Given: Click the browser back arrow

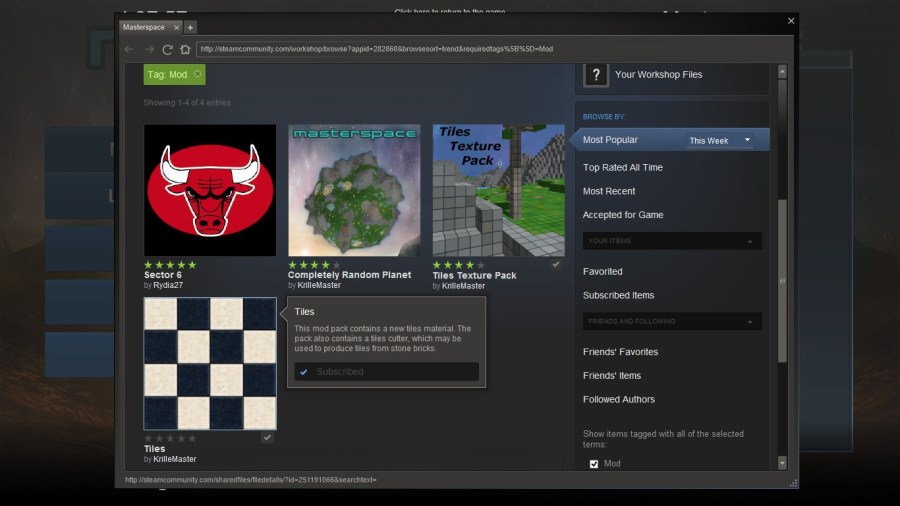Looking at the screenshot, I should (129, 49).
